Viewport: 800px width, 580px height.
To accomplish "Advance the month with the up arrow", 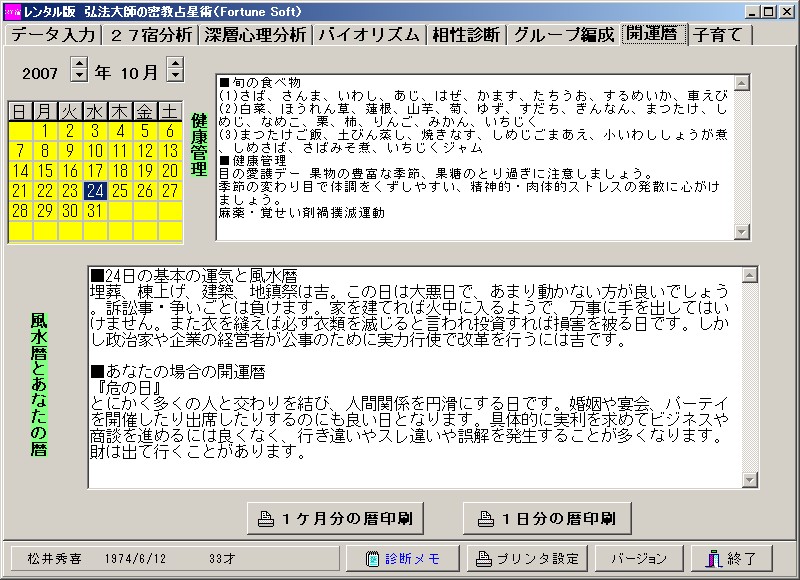I will click(175, 63).
